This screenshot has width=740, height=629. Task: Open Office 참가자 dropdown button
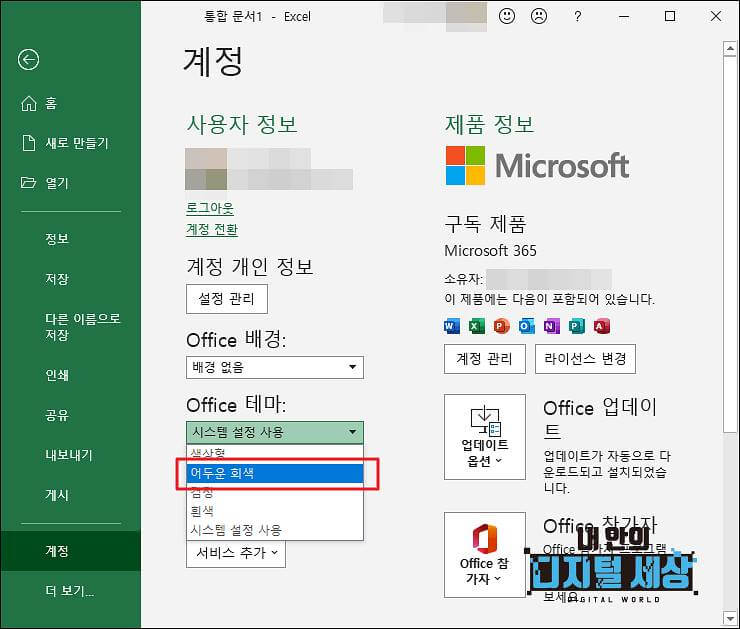point(485,555)
